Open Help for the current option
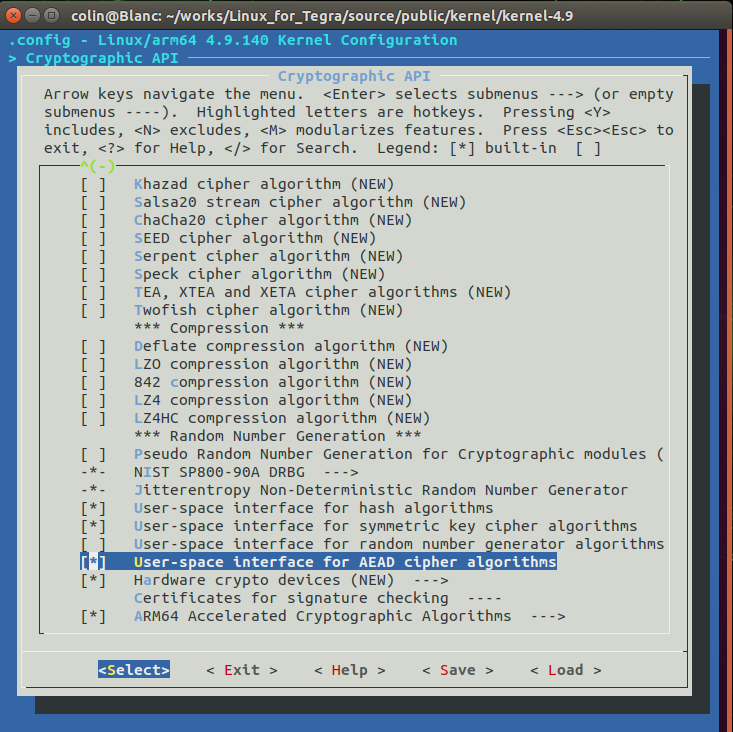The width and height of the screenshot is (733, 732). (350, 670)
